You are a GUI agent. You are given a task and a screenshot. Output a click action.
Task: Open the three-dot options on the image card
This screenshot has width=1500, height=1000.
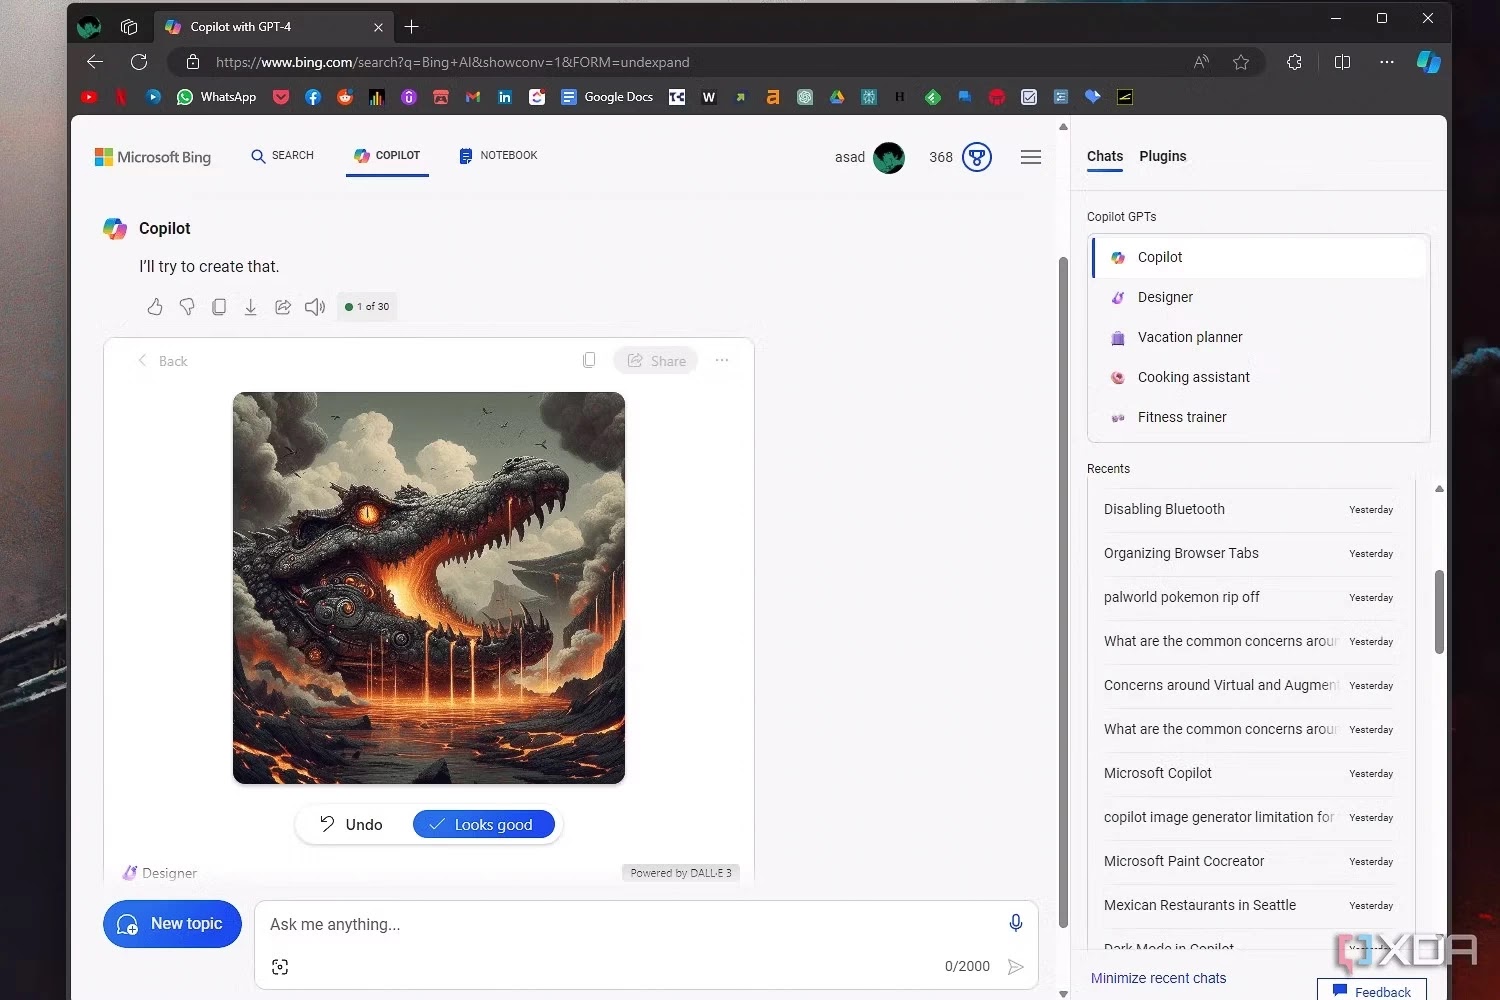[722, 360]
